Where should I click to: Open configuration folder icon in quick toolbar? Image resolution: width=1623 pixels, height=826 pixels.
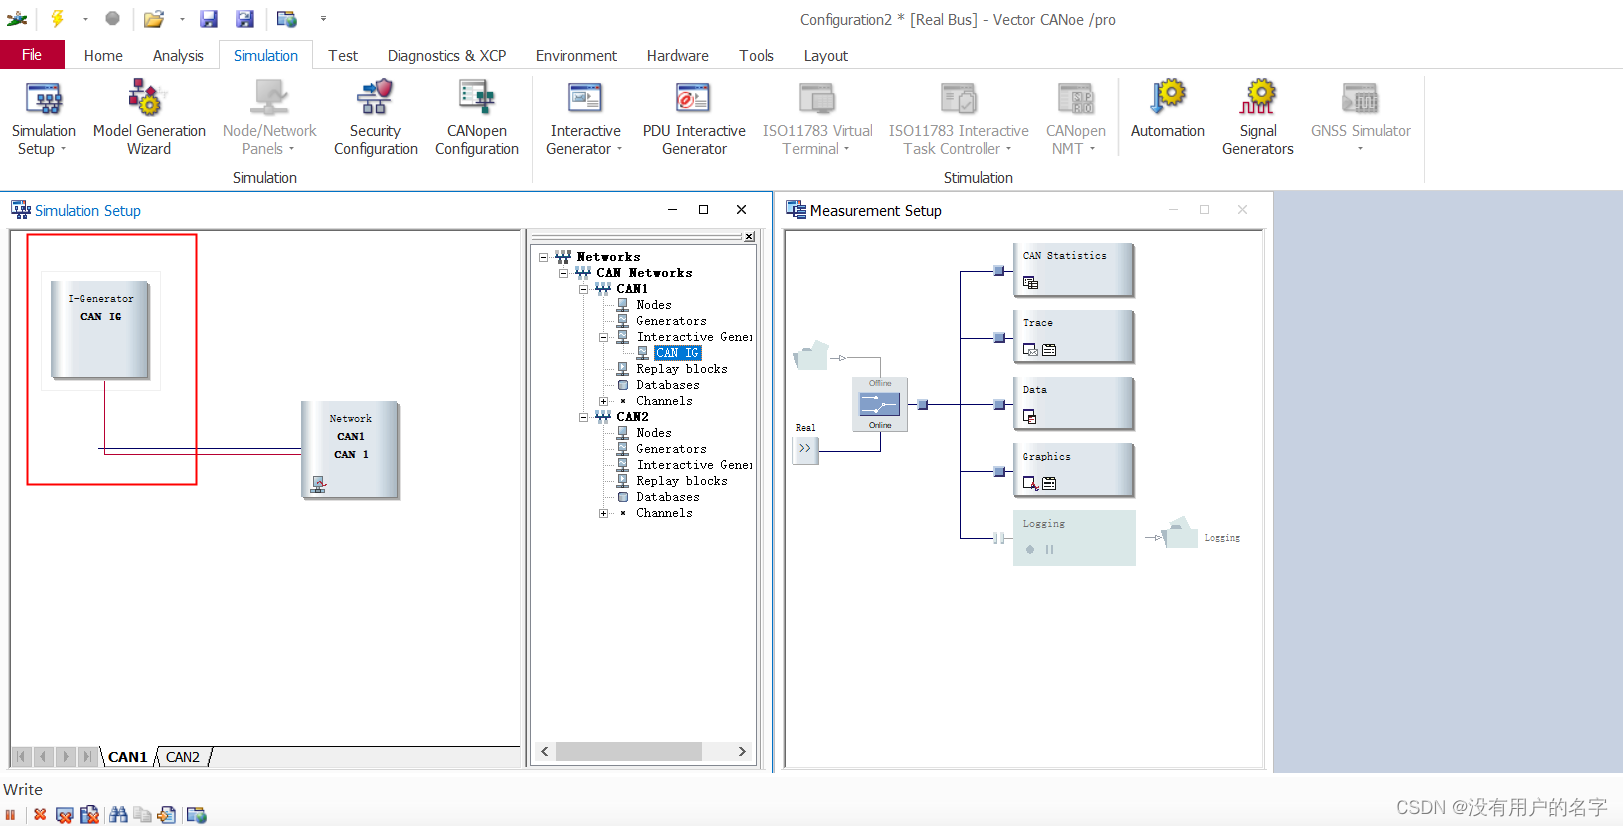click(153, 19)
